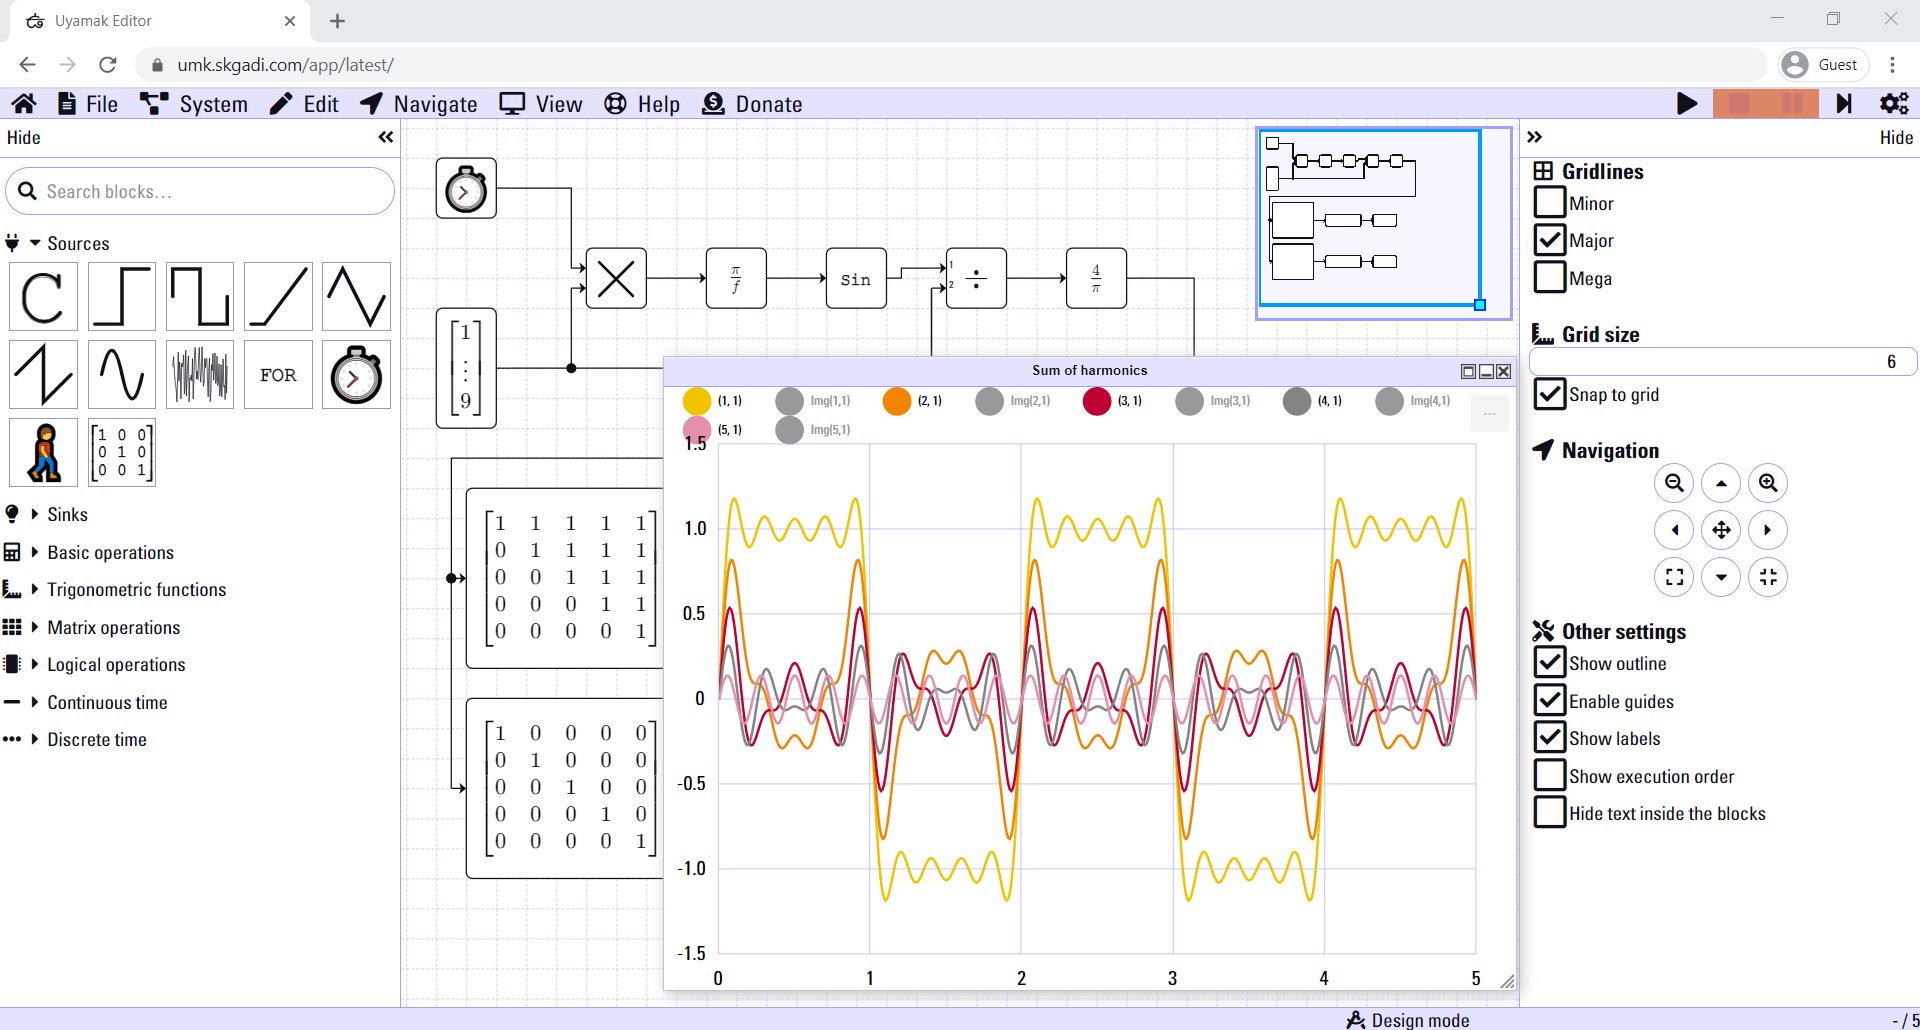Viewport: 1920px width, 1030px height.
Task: Zoom in in the Navigation panel
Action: pos(1768,483)
